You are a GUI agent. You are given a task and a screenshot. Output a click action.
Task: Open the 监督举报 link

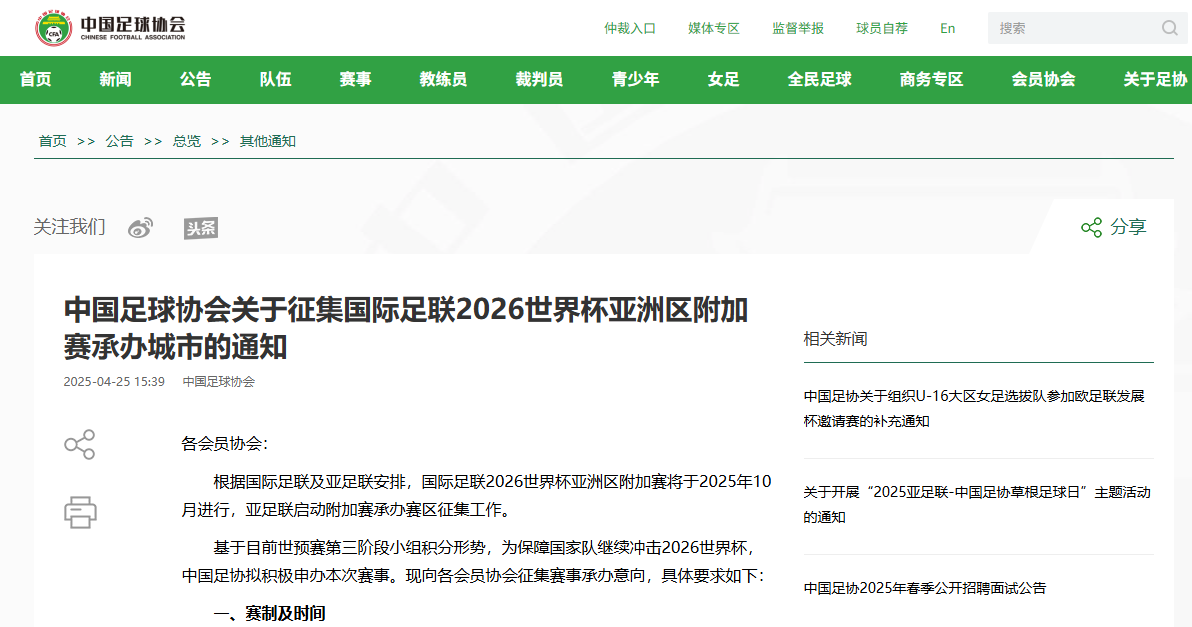coord(797,28)
